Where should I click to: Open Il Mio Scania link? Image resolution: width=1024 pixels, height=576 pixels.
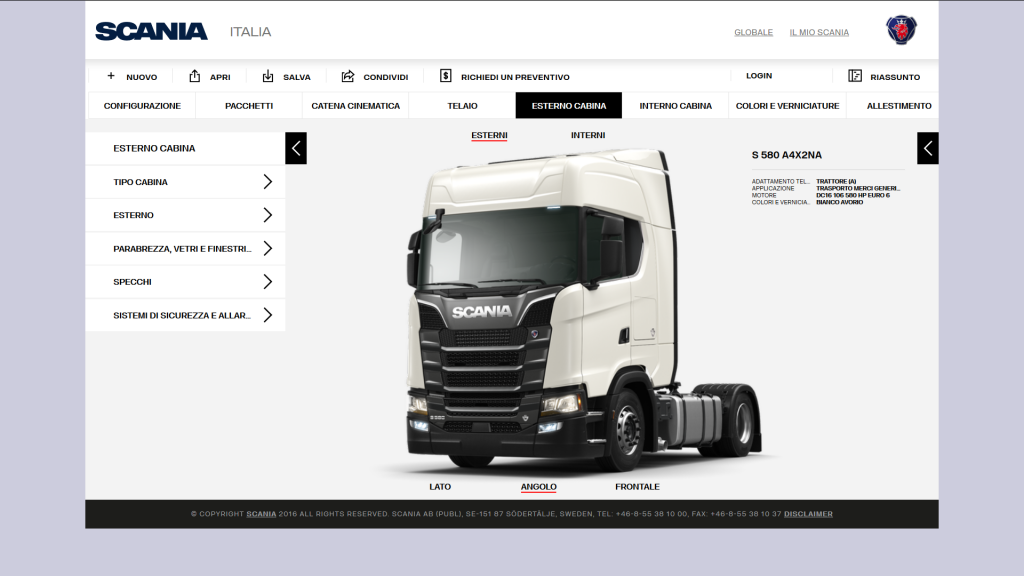click(x=819, y=32)
